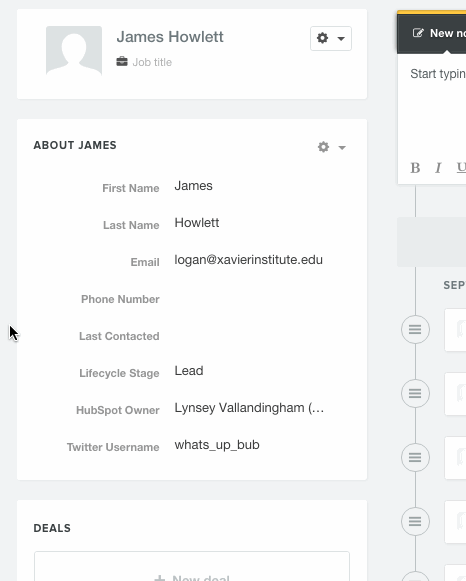Image resolution: width=466 pixels, height=581 pixels.
Task: Click the New note pencil icon
Action: (x=418, y=33)
